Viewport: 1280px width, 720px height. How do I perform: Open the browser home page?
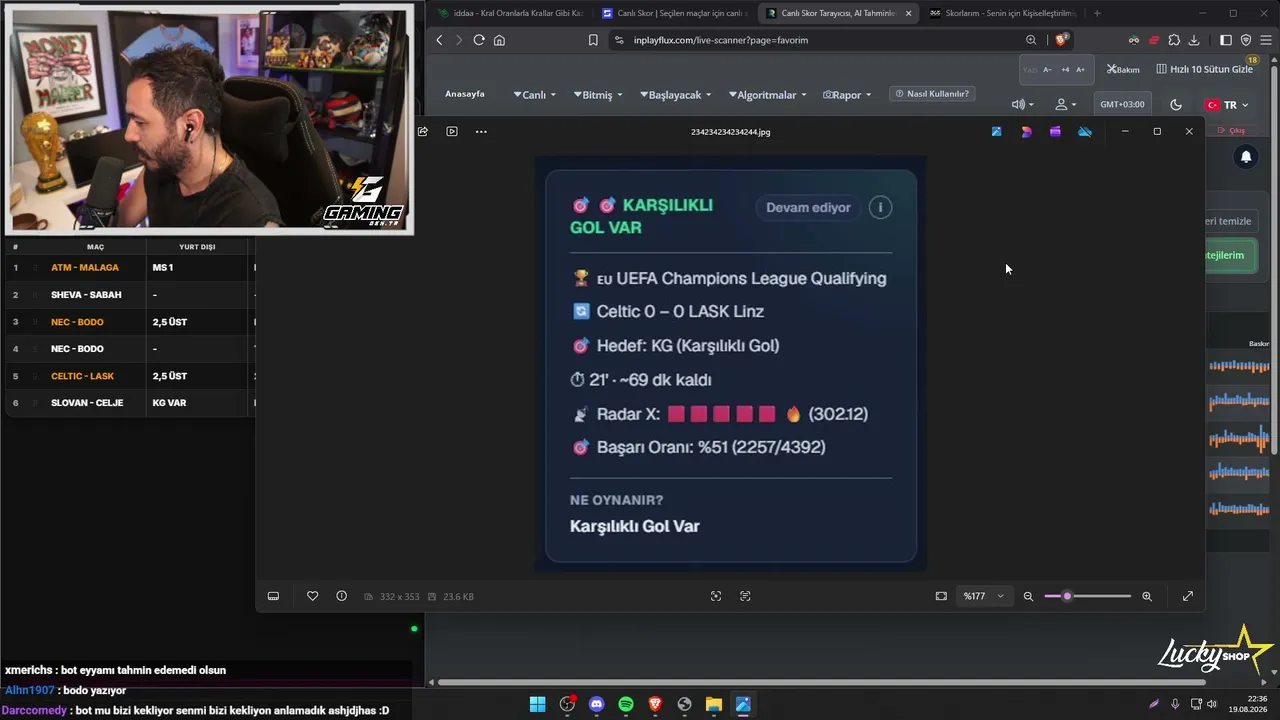pos(499,40)
